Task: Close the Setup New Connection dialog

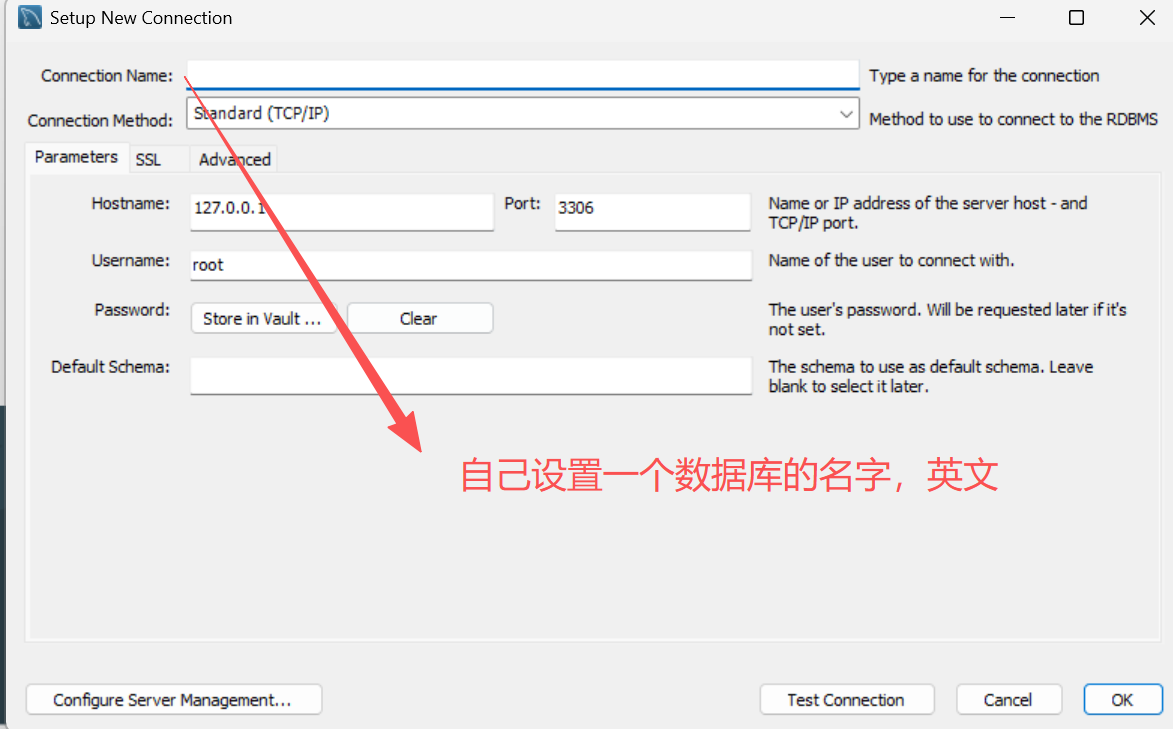Action: 1146,18
